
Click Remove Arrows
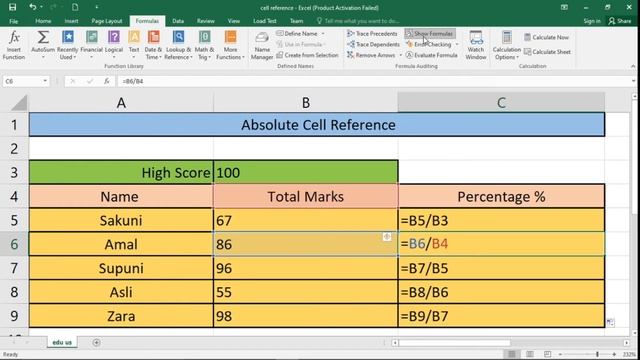tap(371, 55)
